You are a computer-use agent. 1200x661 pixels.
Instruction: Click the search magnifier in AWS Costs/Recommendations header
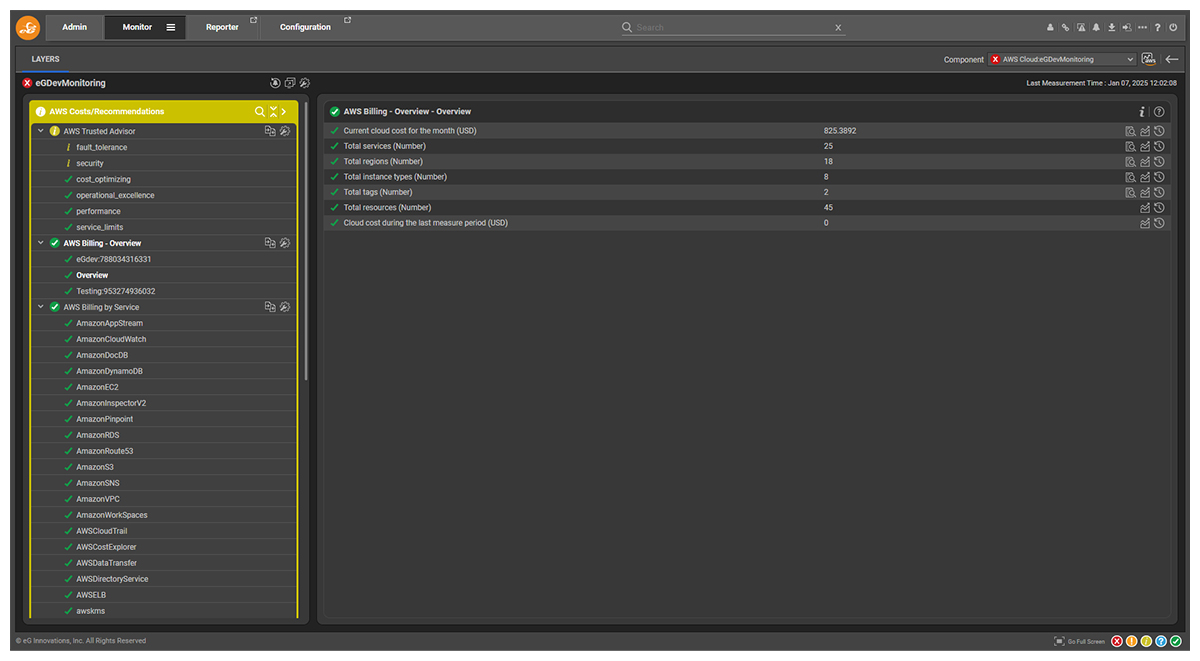coord(259,111)
